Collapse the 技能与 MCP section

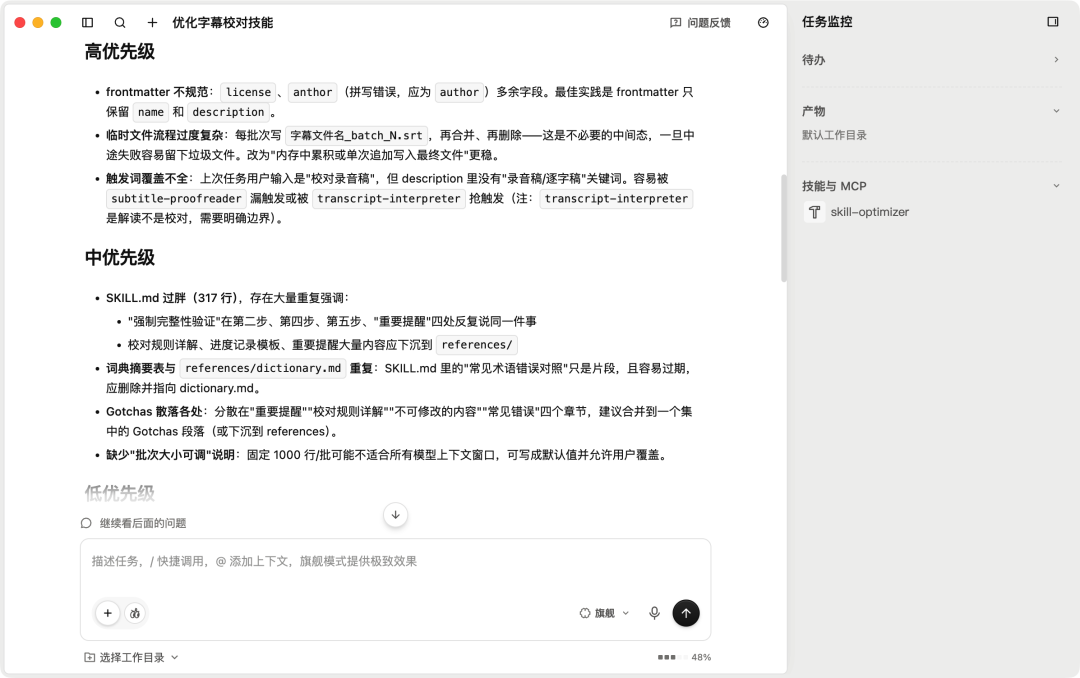tap(931, 186)
